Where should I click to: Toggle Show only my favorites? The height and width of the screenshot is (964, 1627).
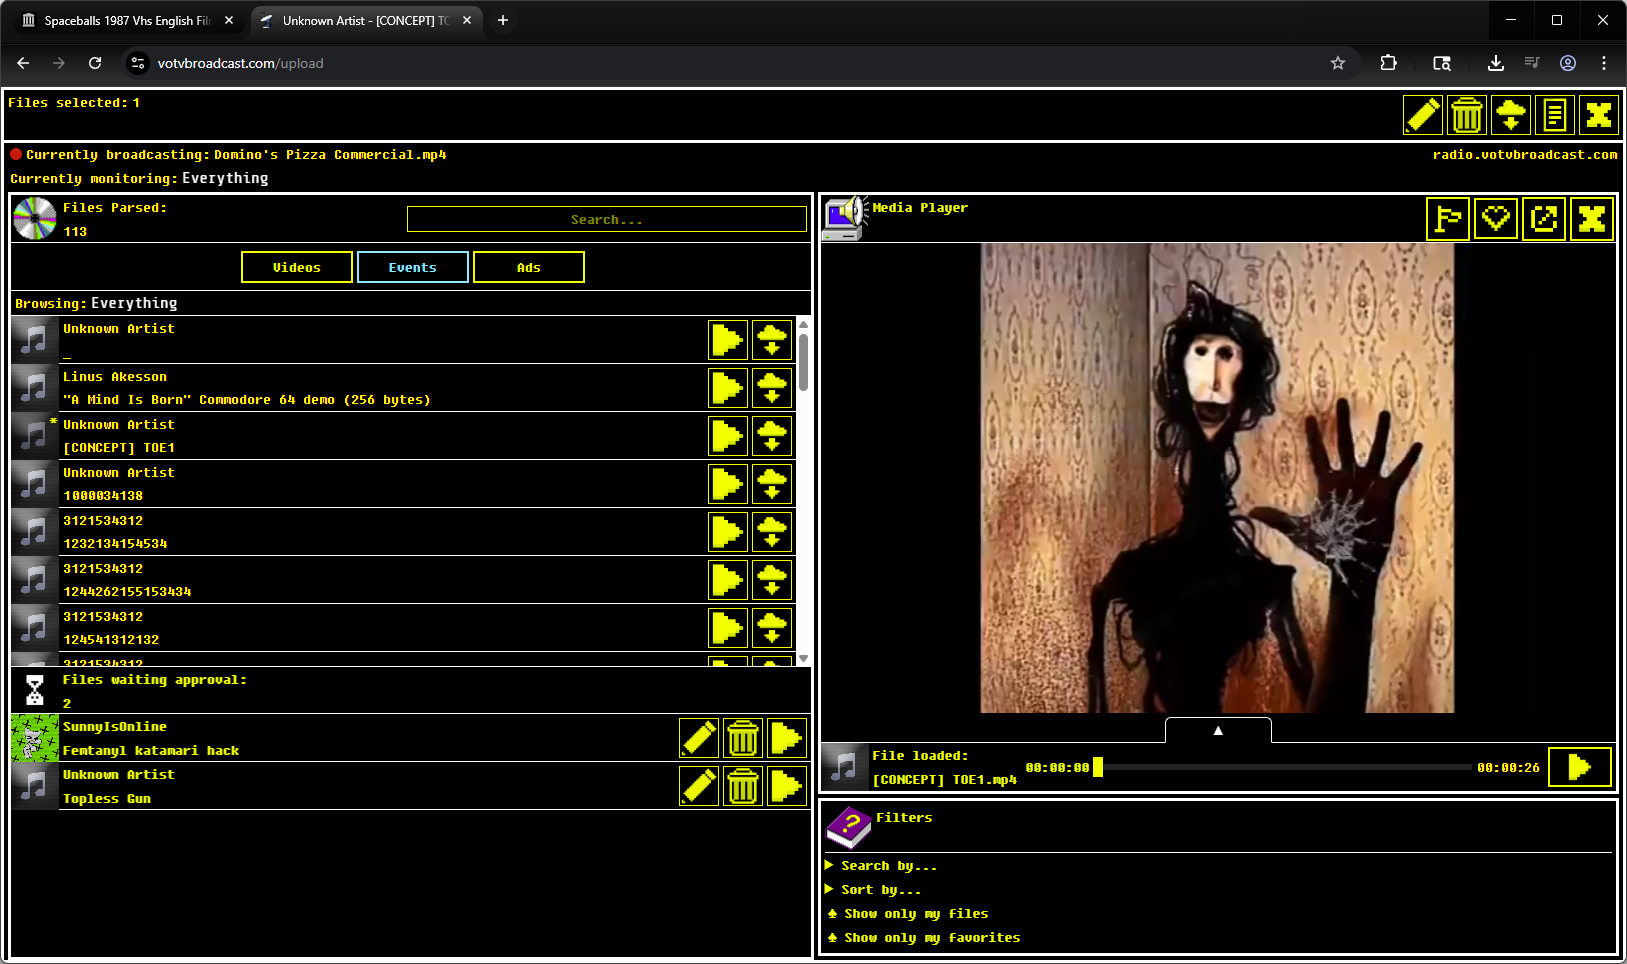tap(924, 938)
